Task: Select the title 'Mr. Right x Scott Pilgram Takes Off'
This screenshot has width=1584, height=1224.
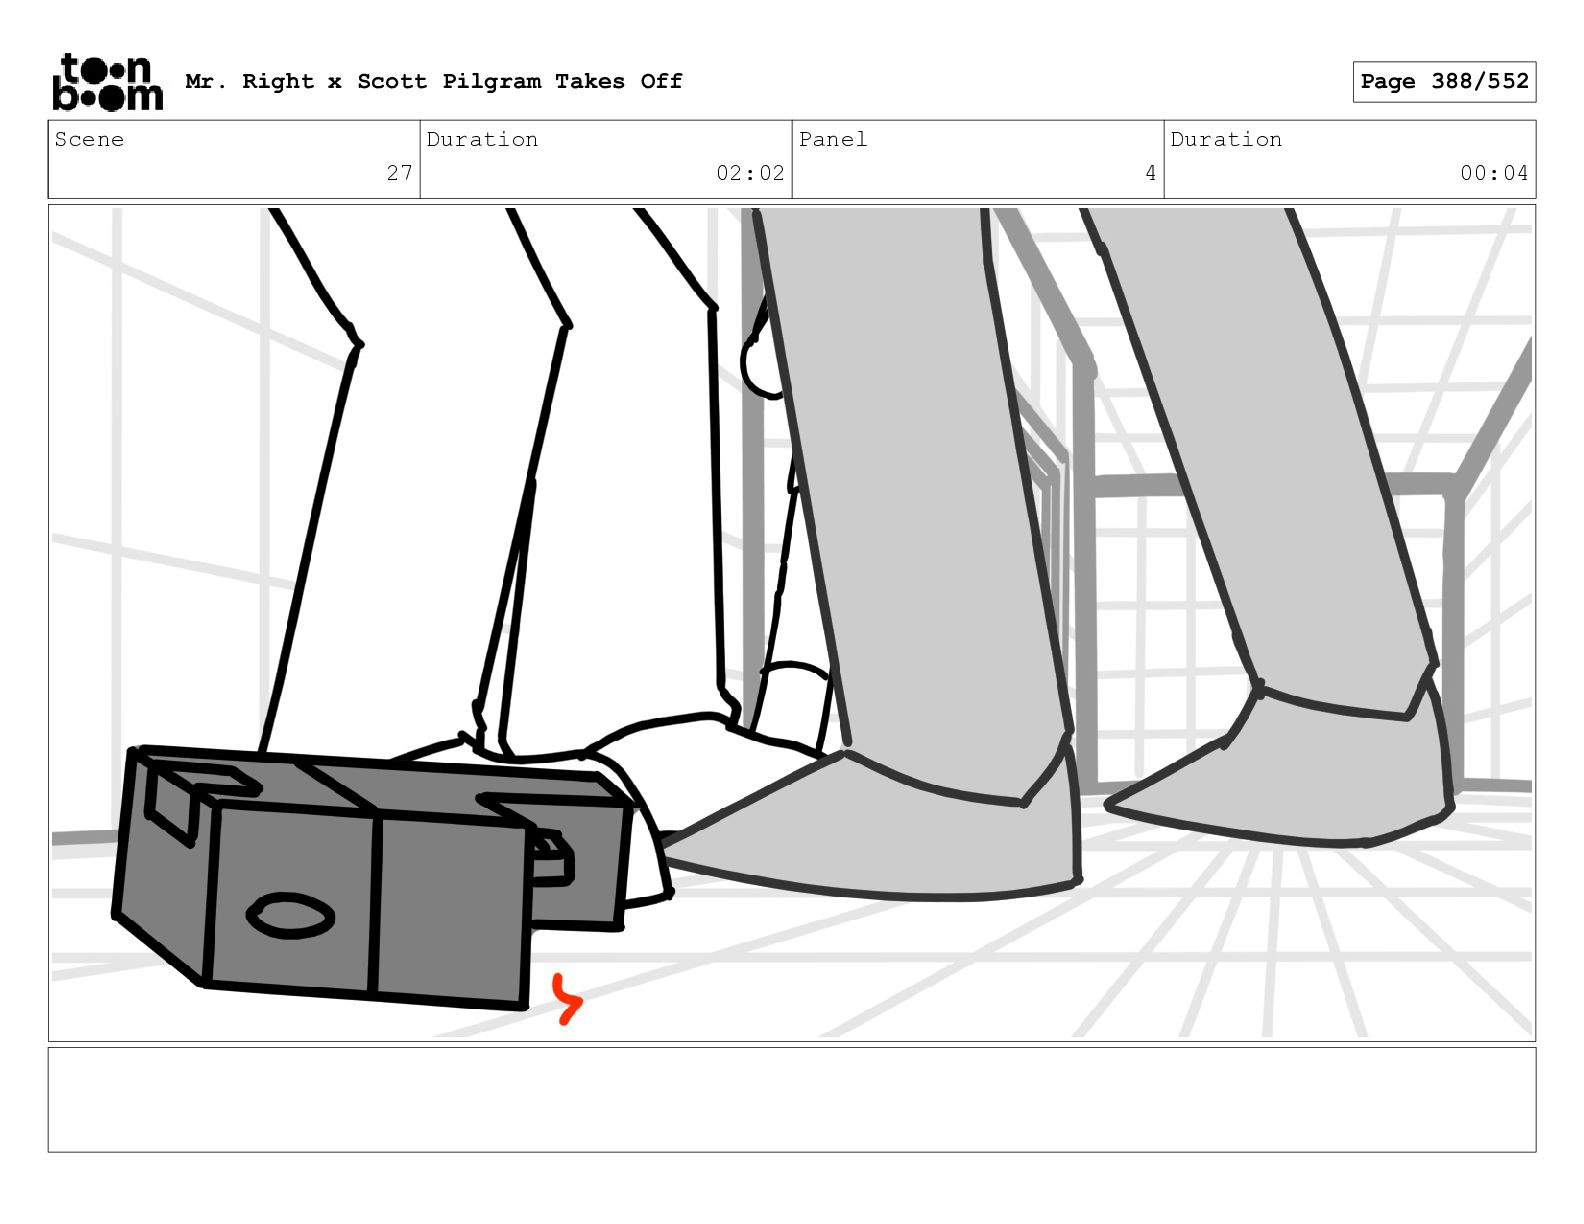Action: 434,81
